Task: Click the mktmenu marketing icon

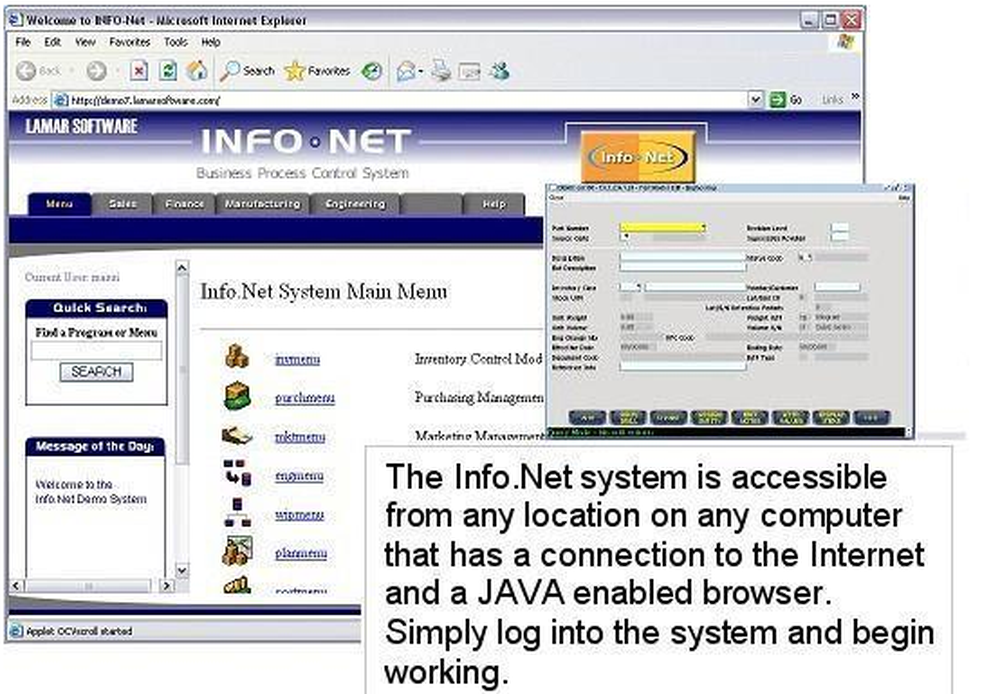Action: (237, 435)
